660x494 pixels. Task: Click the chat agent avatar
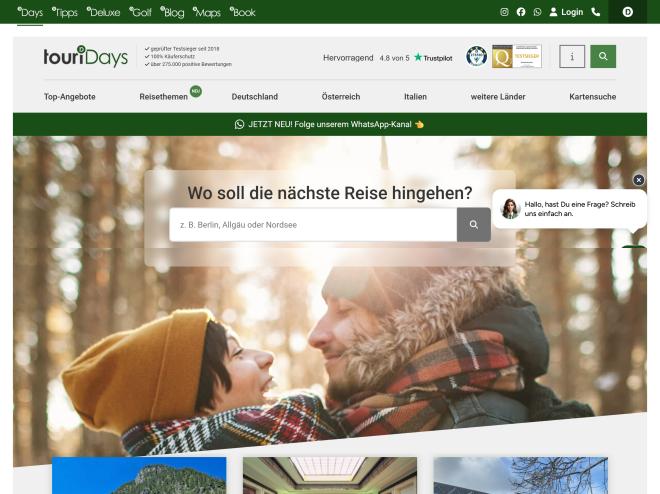click(510, 209)
